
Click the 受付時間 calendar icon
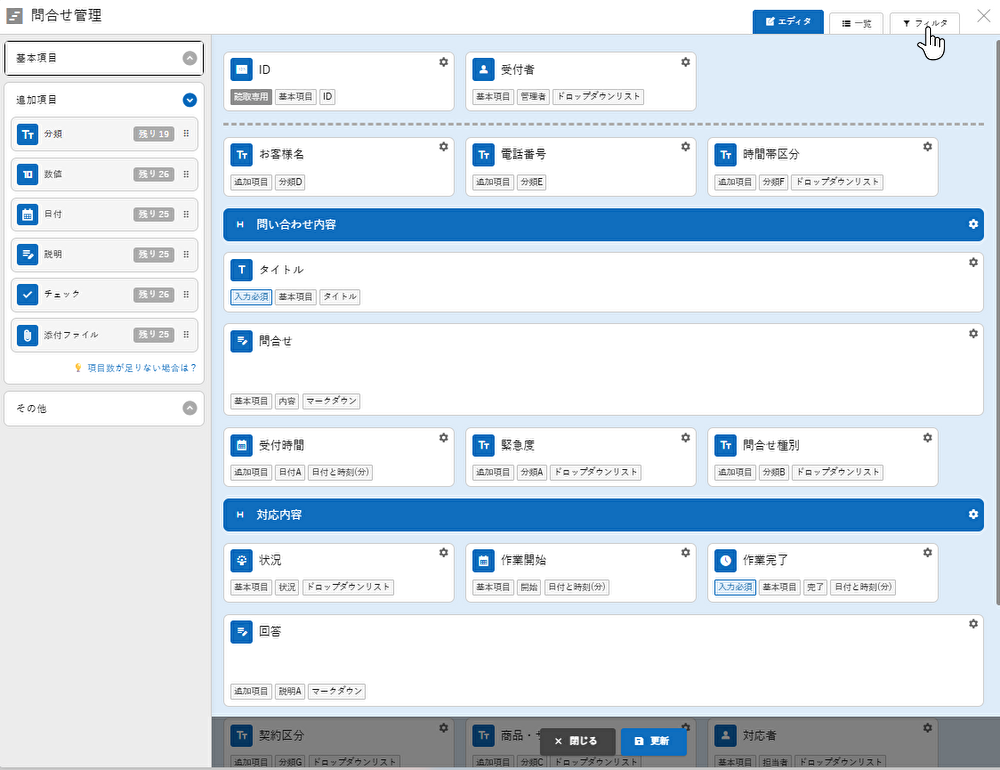tap(242, 445)
